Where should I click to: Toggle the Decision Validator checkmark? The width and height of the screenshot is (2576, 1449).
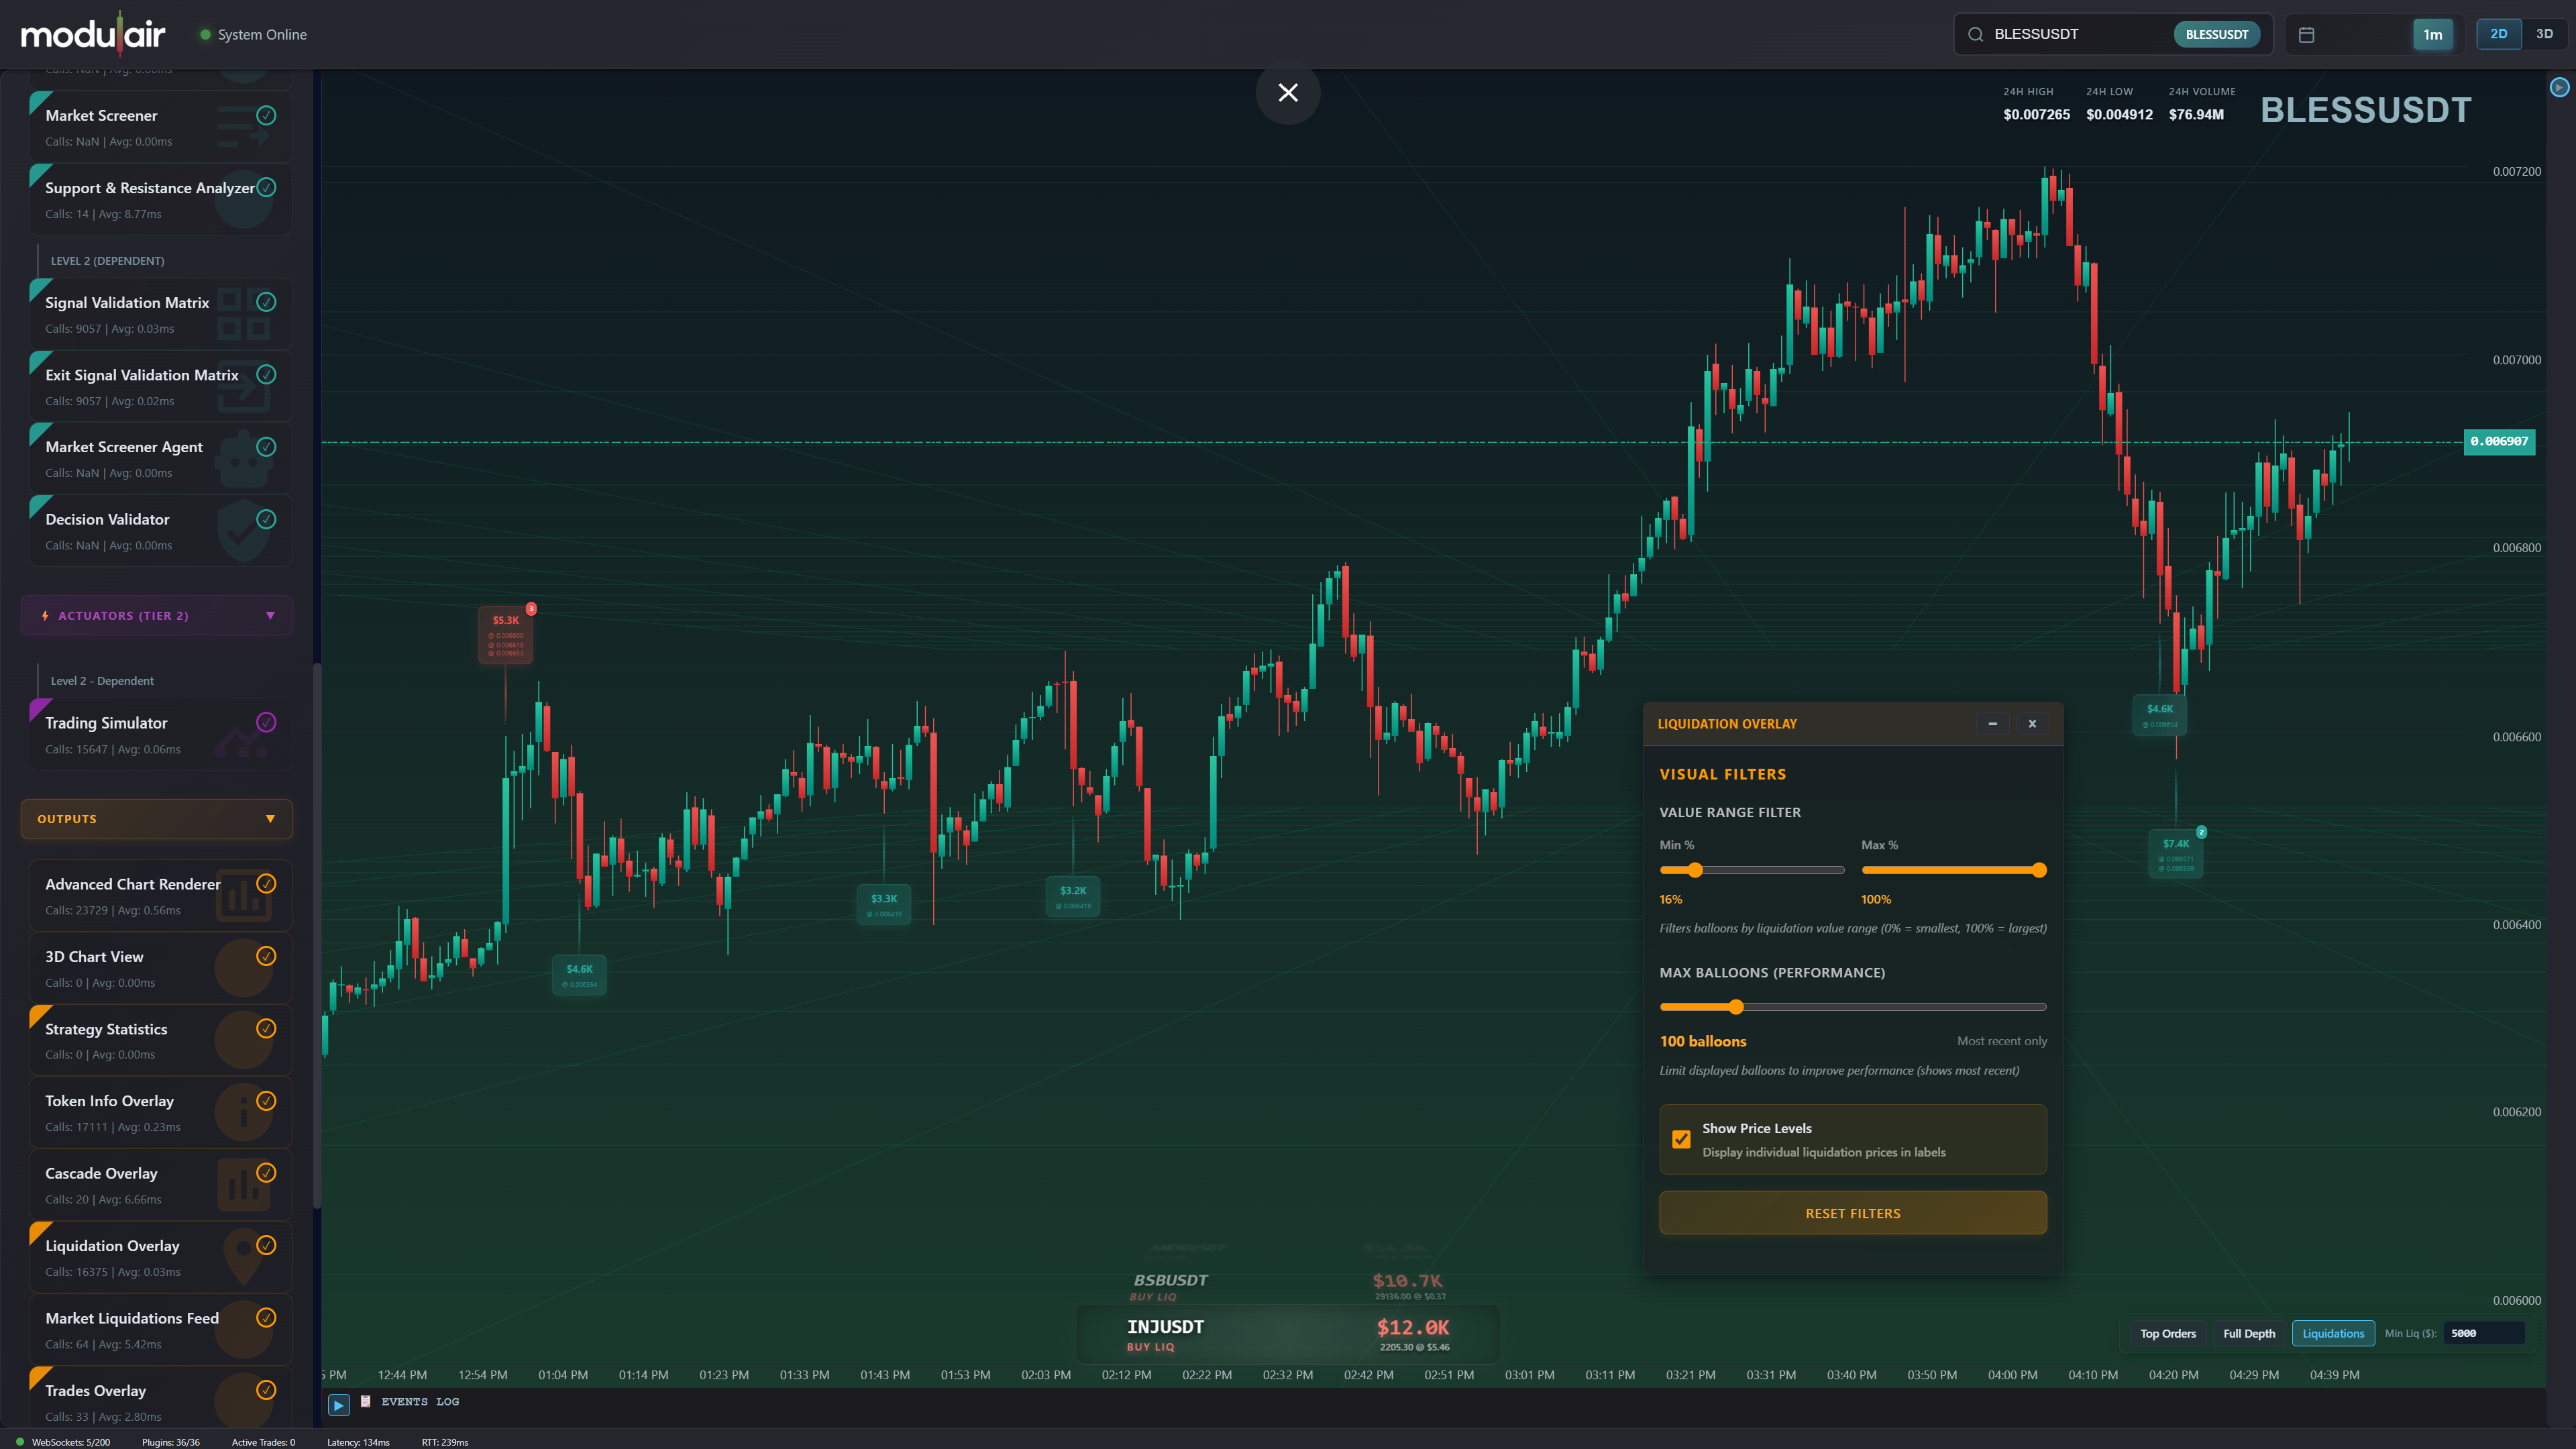[x=266, y=519]
